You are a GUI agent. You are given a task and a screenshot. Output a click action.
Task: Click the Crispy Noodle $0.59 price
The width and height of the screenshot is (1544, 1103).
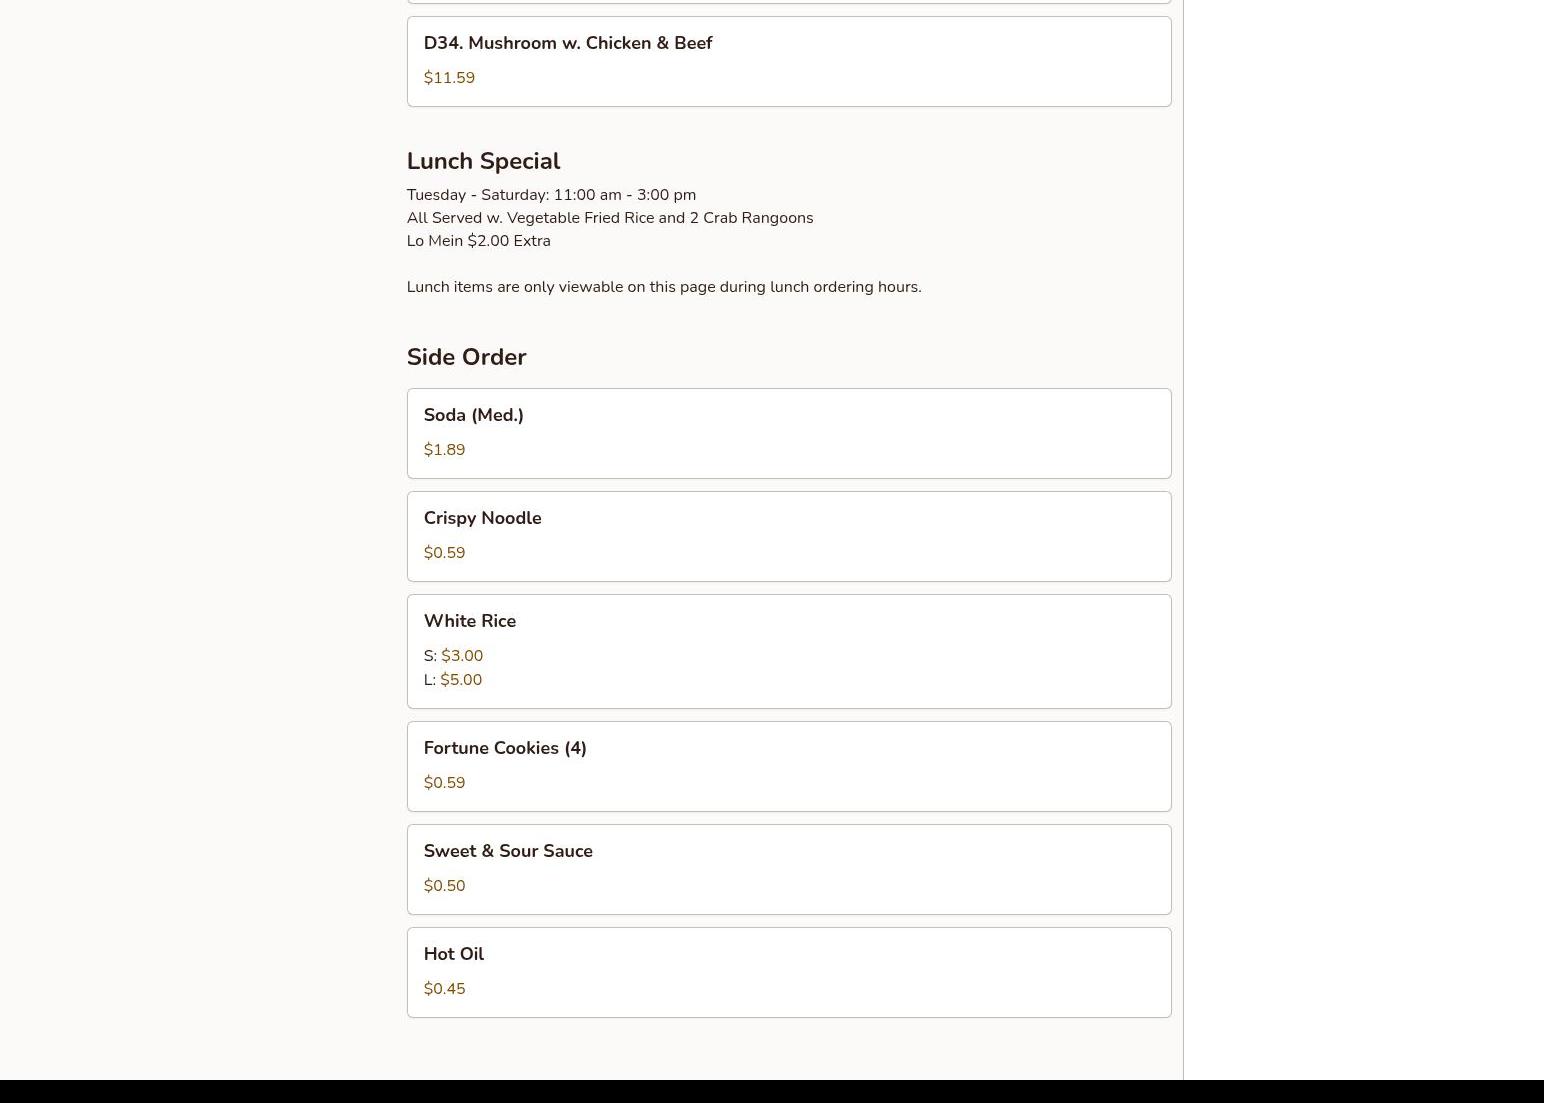(x=444, y=553)
